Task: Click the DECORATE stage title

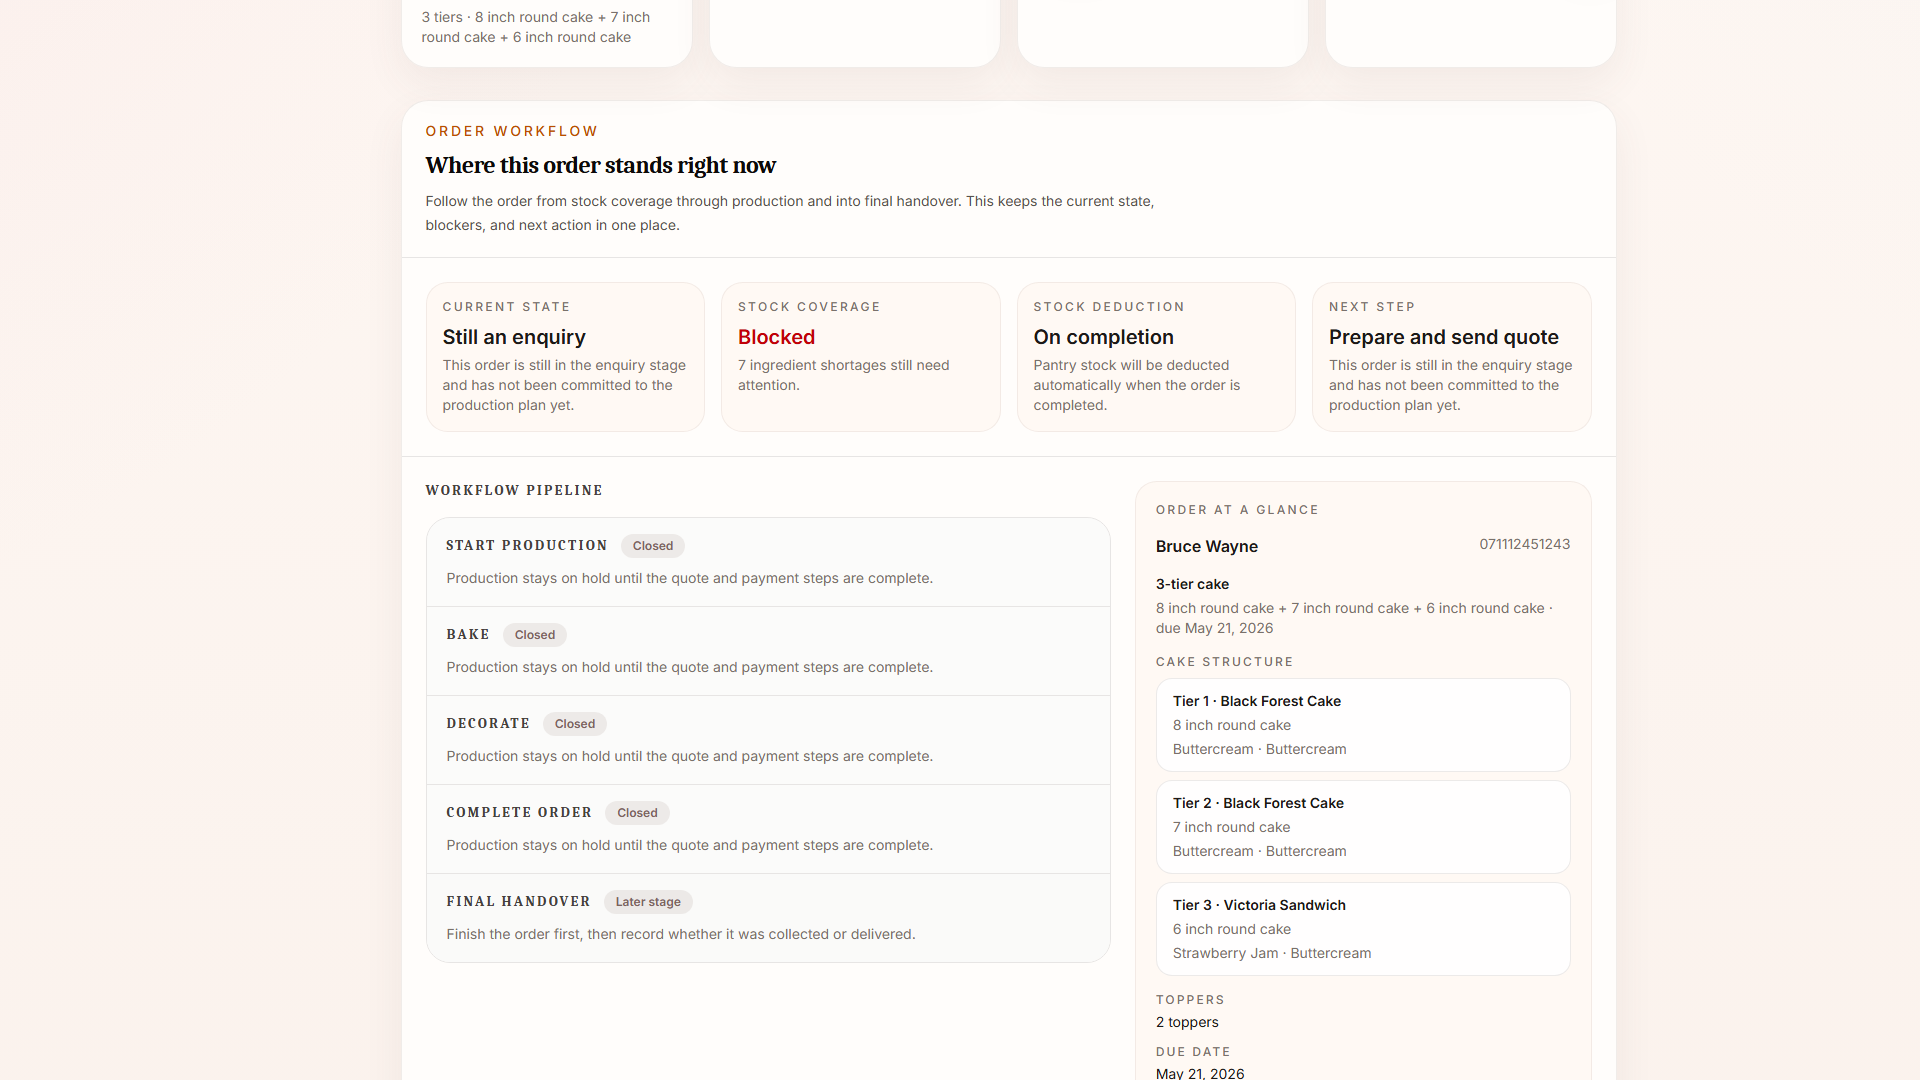Action: click(x=488, y=724)
